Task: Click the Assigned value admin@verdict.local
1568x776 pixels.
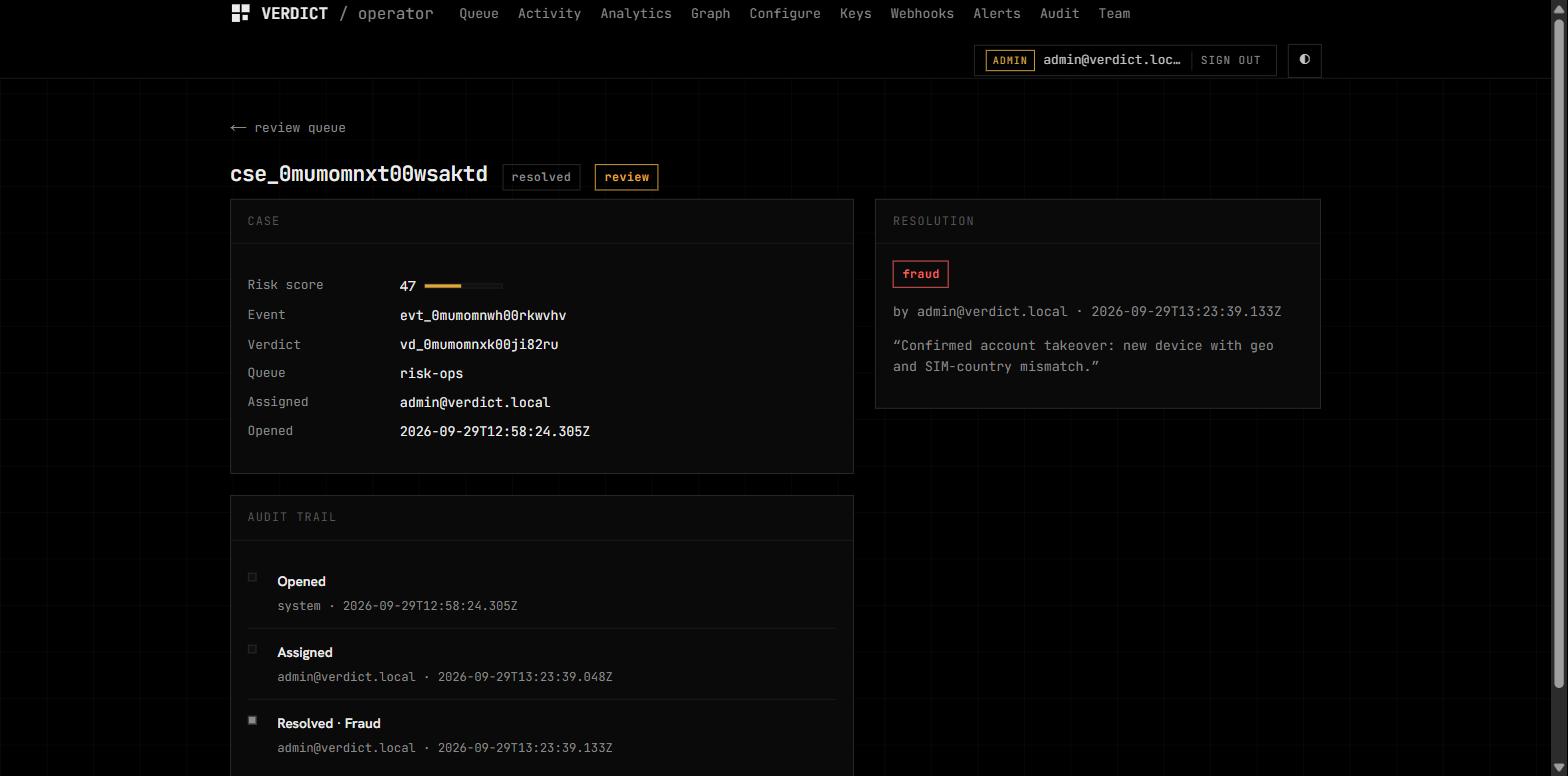Action: coord(475,403)
